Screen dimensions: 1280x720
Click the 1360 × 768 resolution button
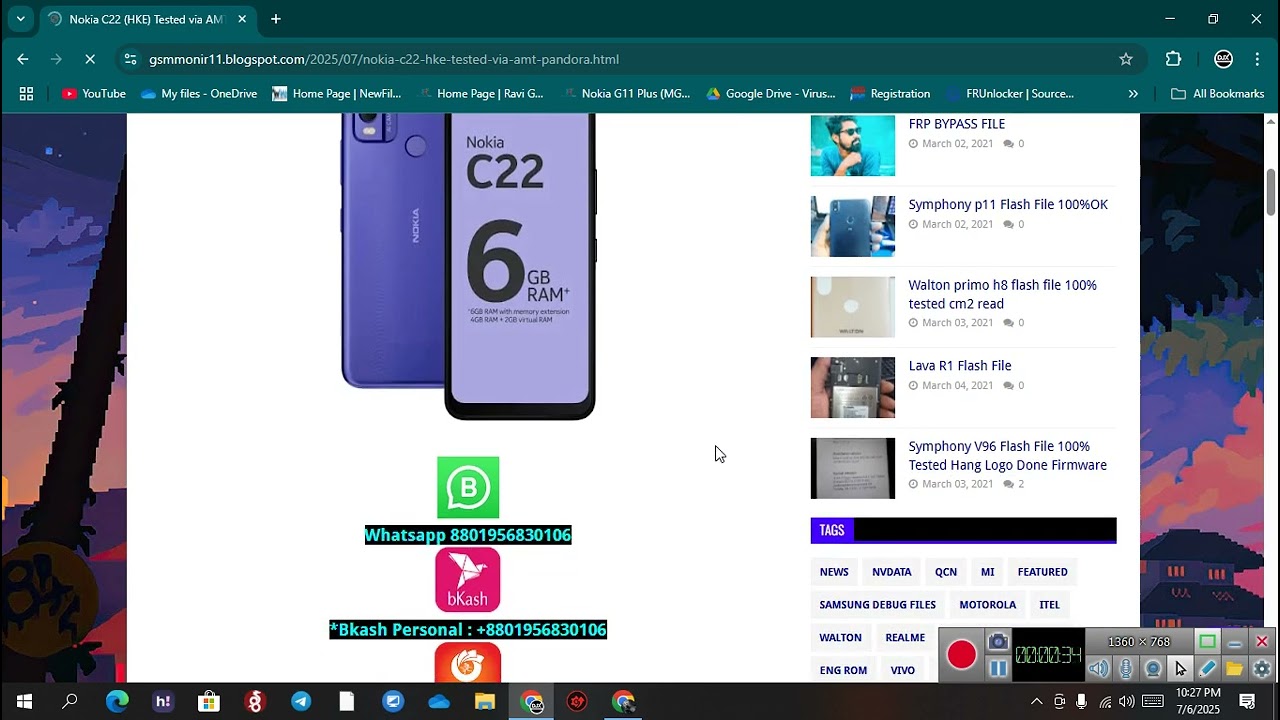pyautogui.click(x=1139, y=642)
